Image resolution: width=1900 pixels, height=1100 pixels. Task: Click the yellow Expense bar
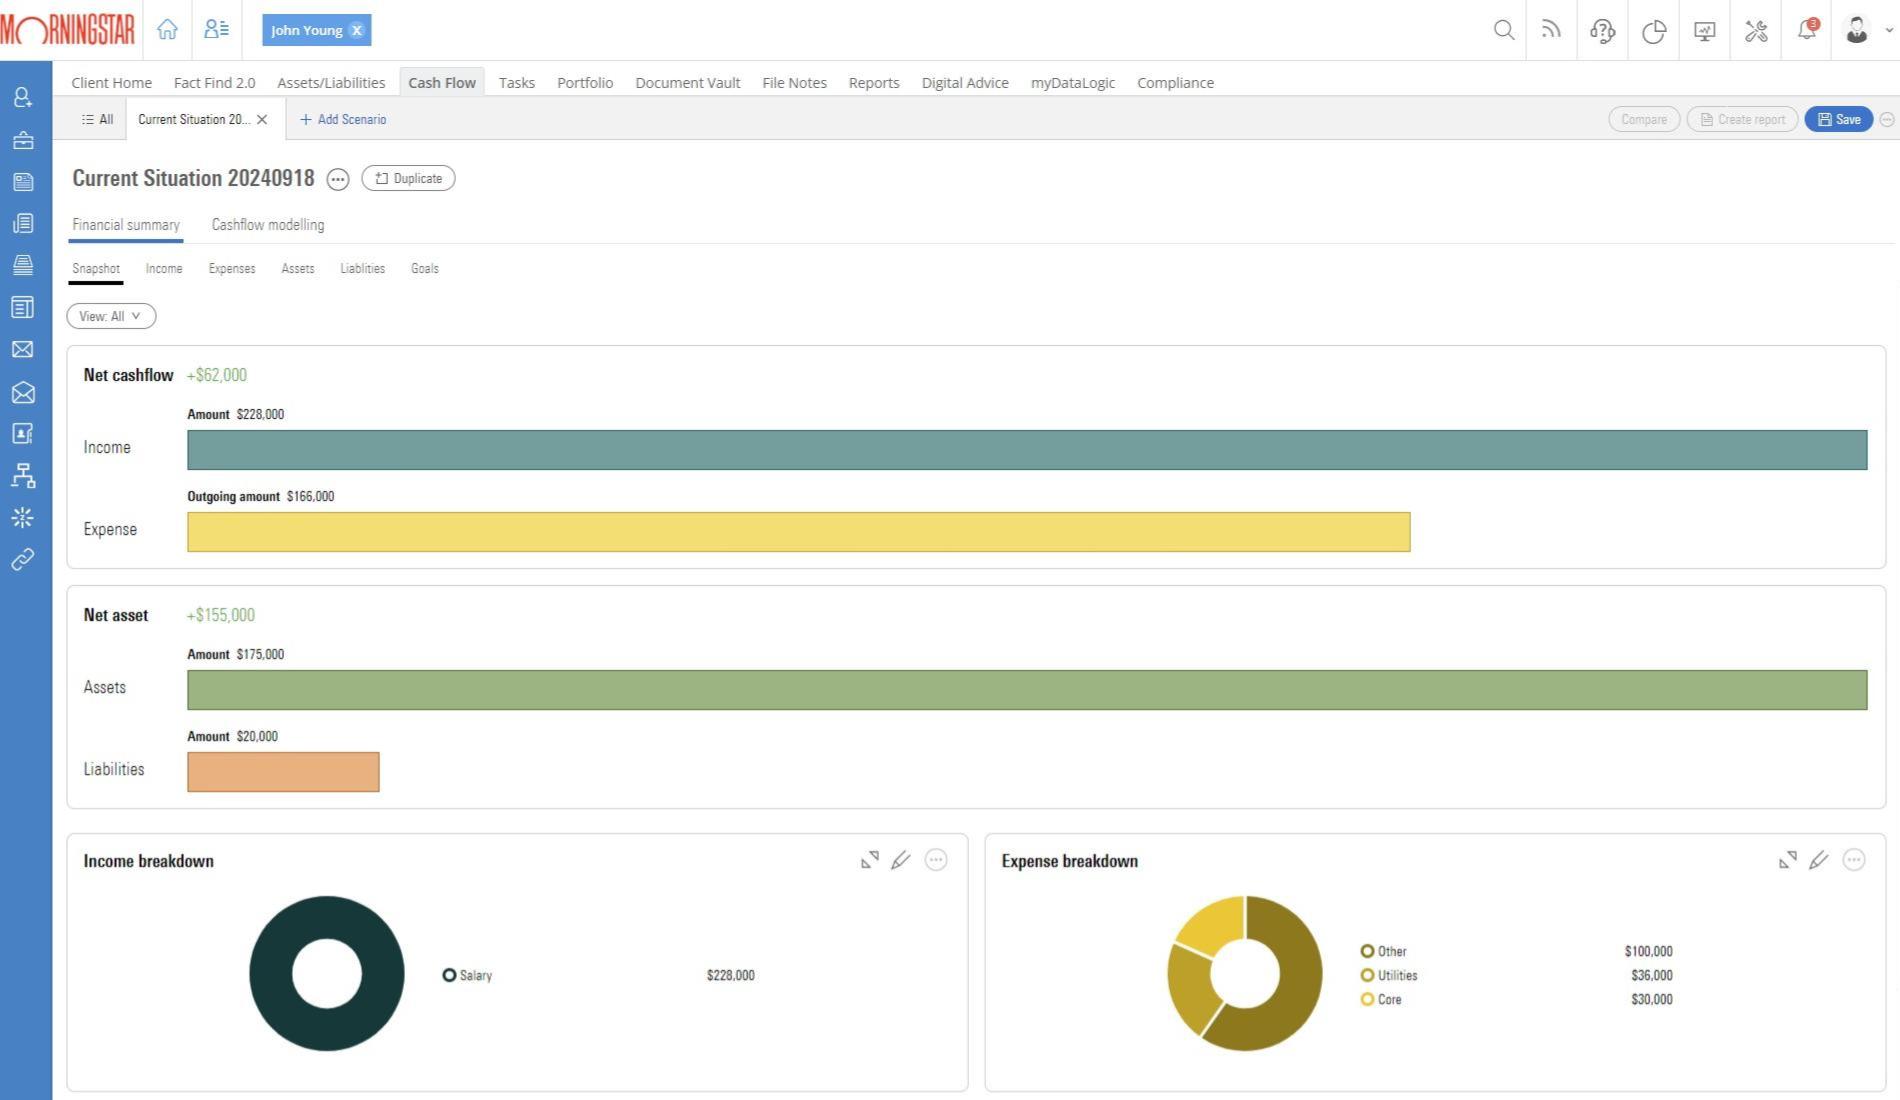pos(798,532)
